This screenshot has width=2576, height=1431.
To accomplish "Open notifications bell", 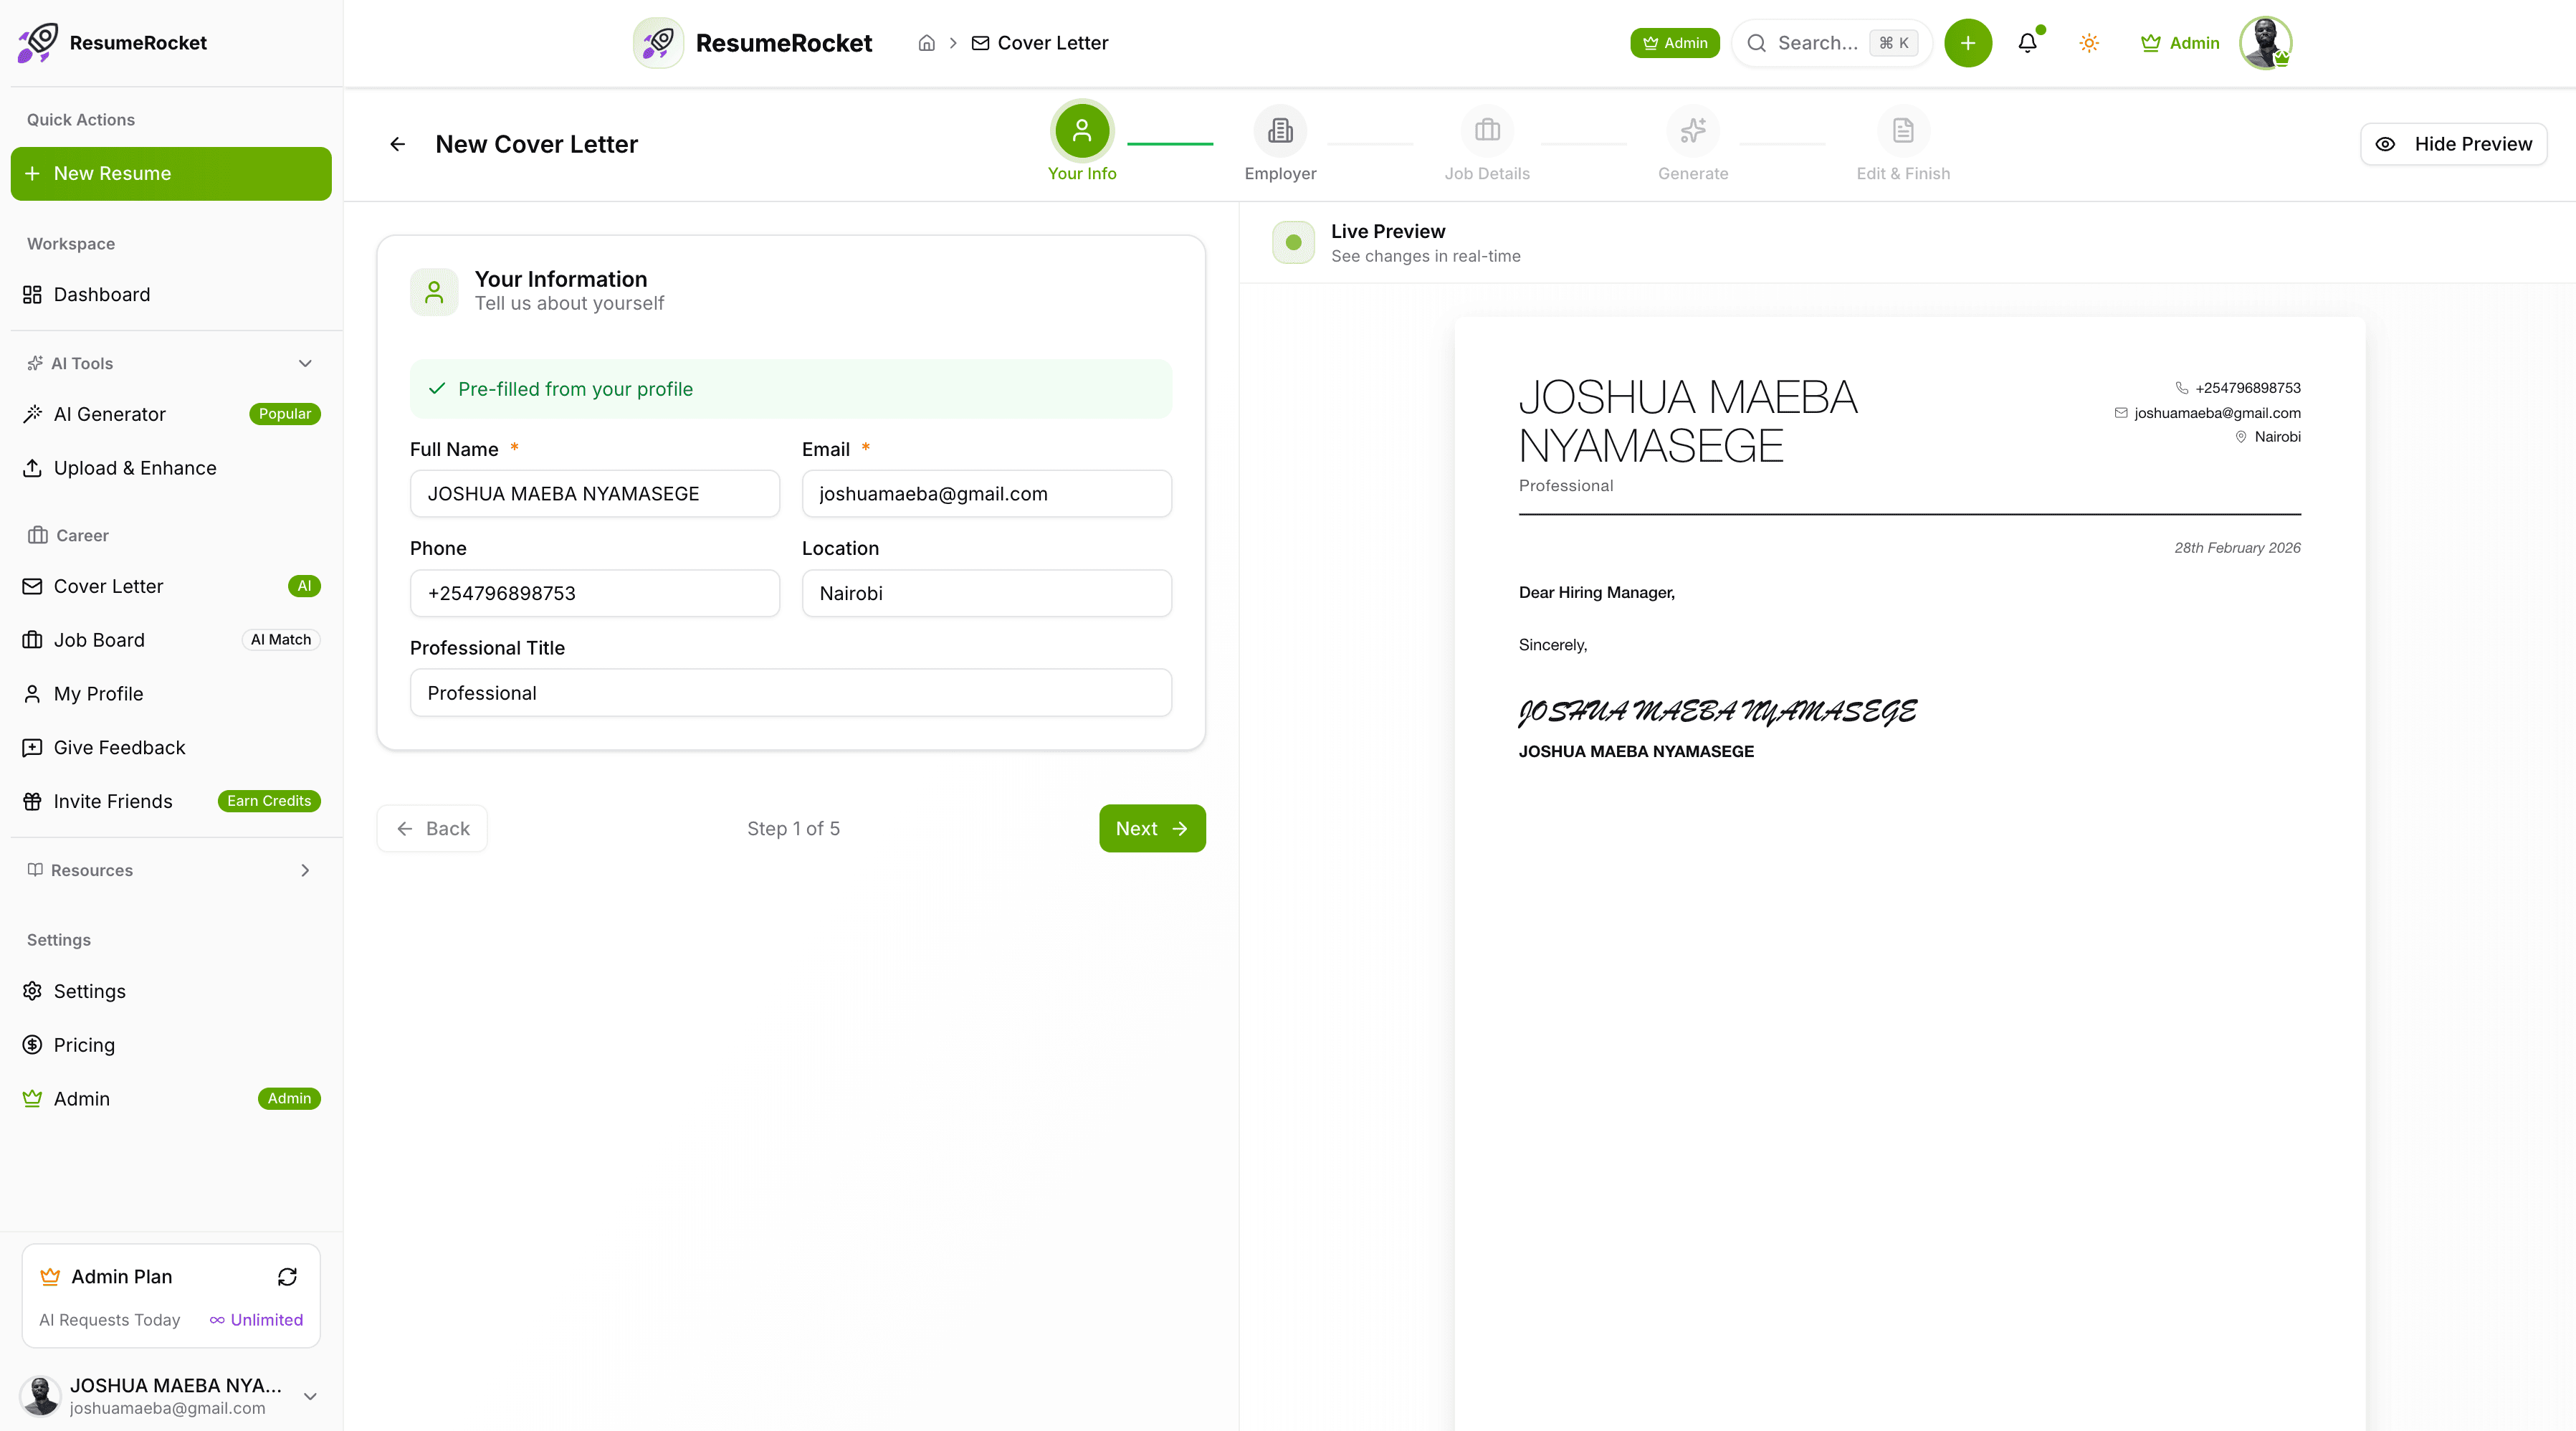I will (x=2028, y=42).
